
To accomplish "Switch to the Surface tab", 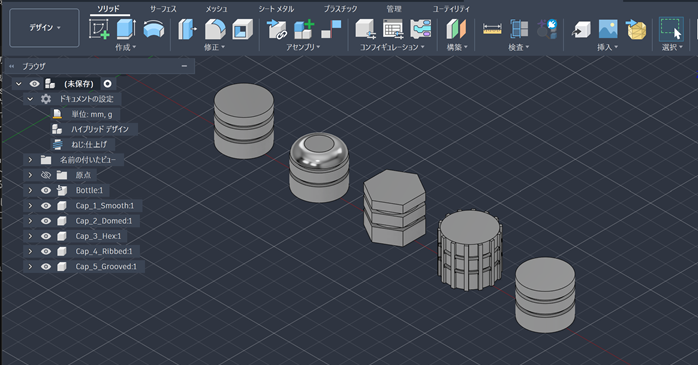I will tap(163, 9).
